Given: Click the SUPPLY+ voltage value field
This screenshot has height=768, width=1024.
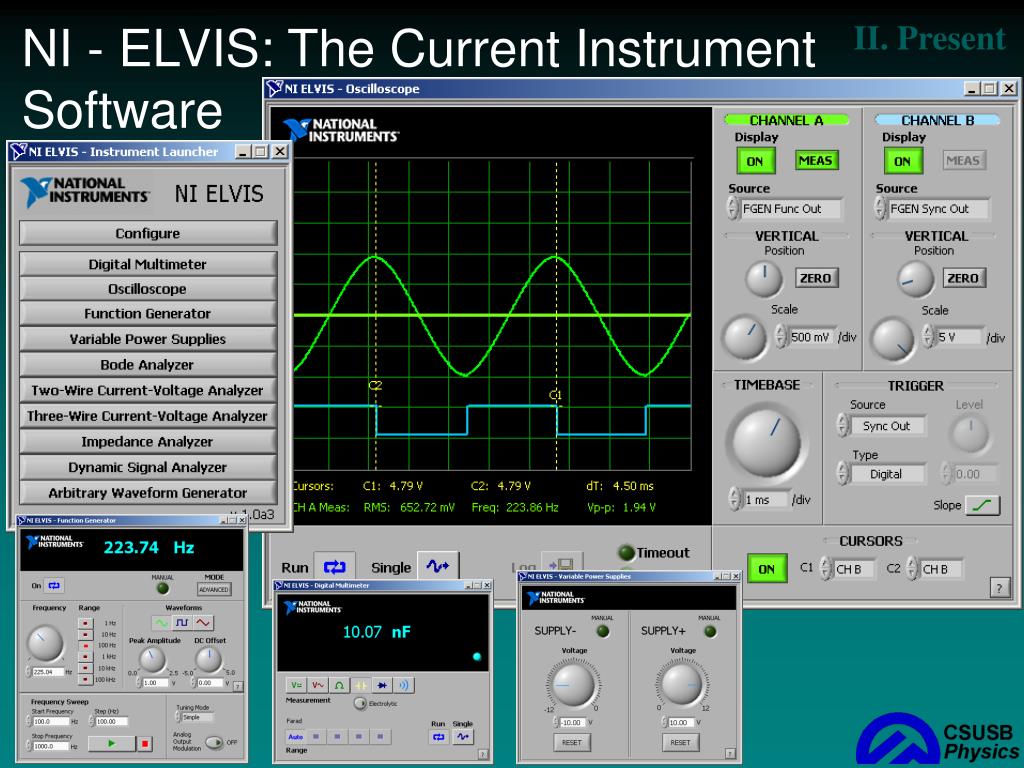Looking at the screenshot, I should 680,722.
